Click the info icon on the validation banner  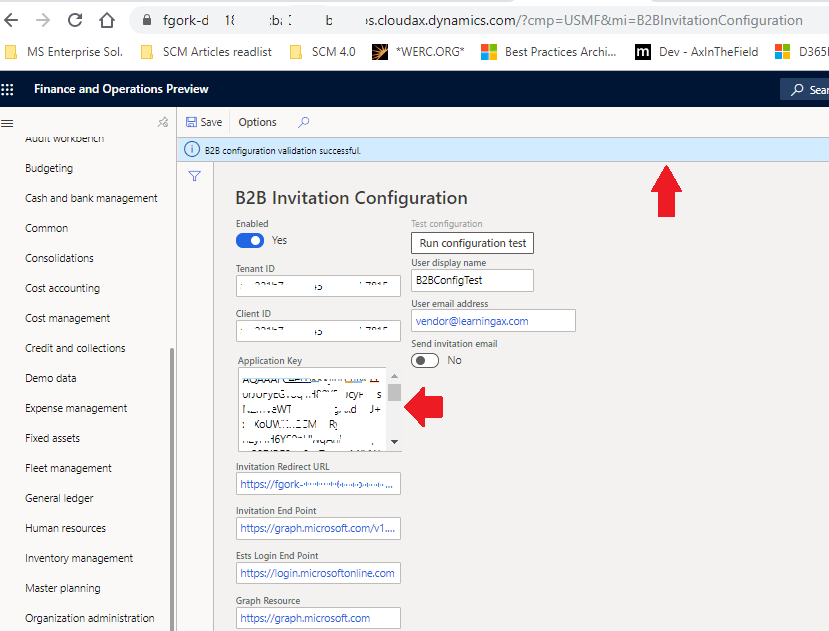pos(191,148)
